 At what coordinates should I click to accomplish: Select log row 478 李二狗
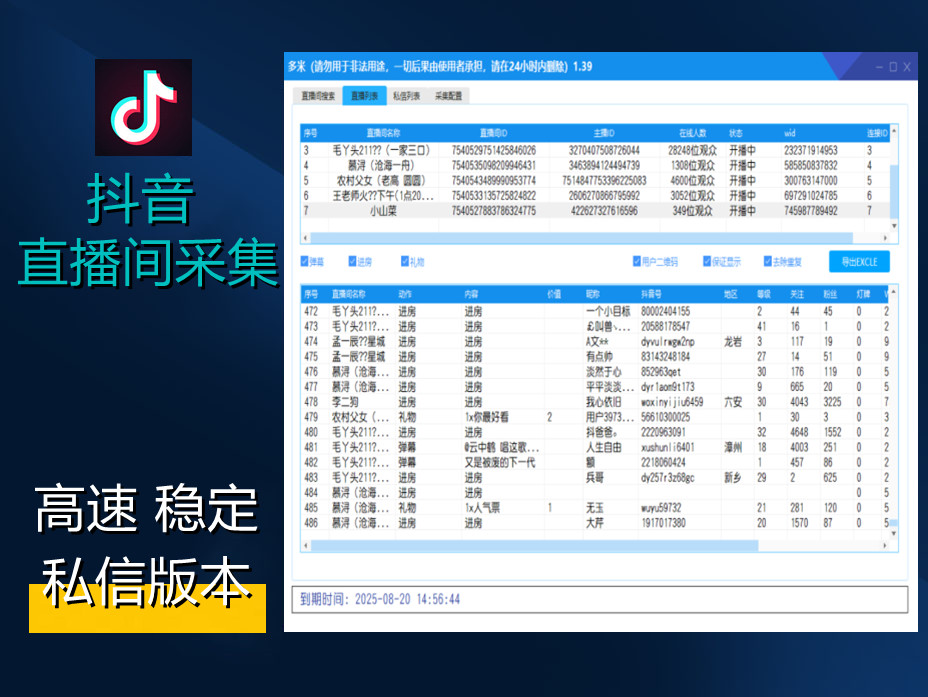point(595,402)
